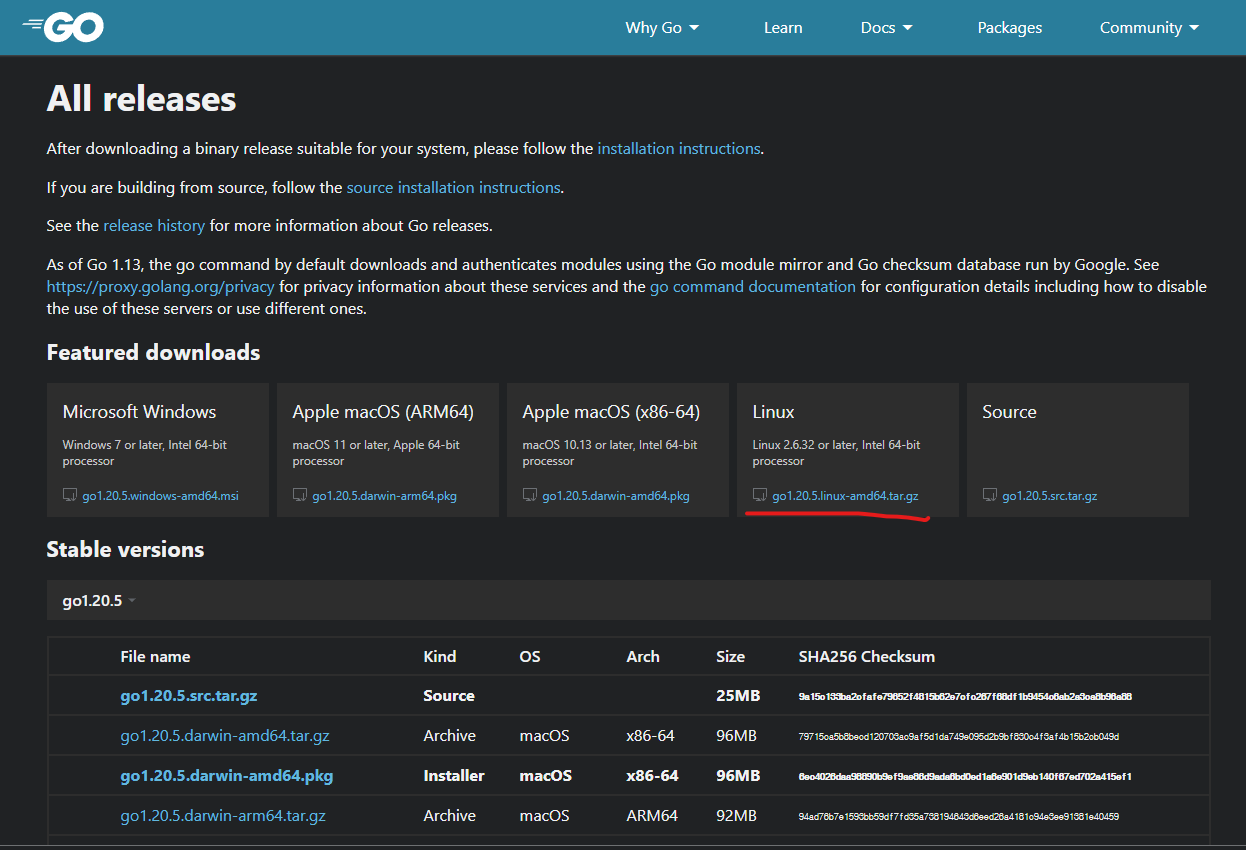This screenshot has height=850, width=1246.
Task: Click the Arch column header
Action: [x=643, y=657]
